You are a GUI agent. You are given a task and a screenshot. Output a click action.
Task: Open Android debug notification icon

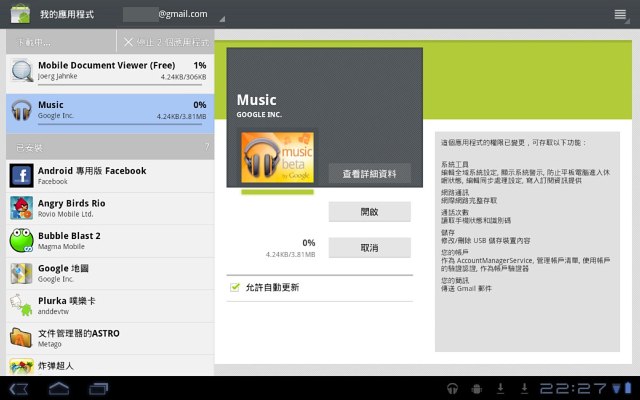[x=476, y=389]
